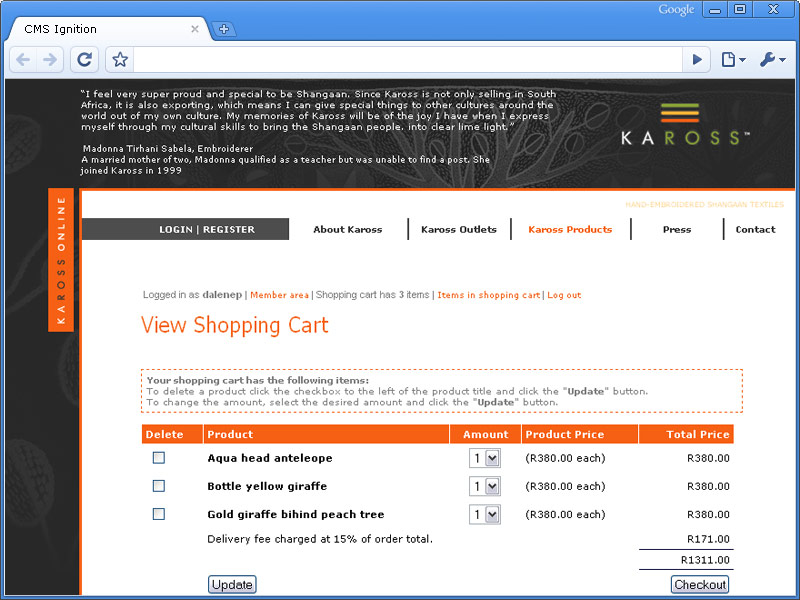This screenshot has width=800, height=600.
Task: Click the Kaross logo
Action: pos(685,124)
